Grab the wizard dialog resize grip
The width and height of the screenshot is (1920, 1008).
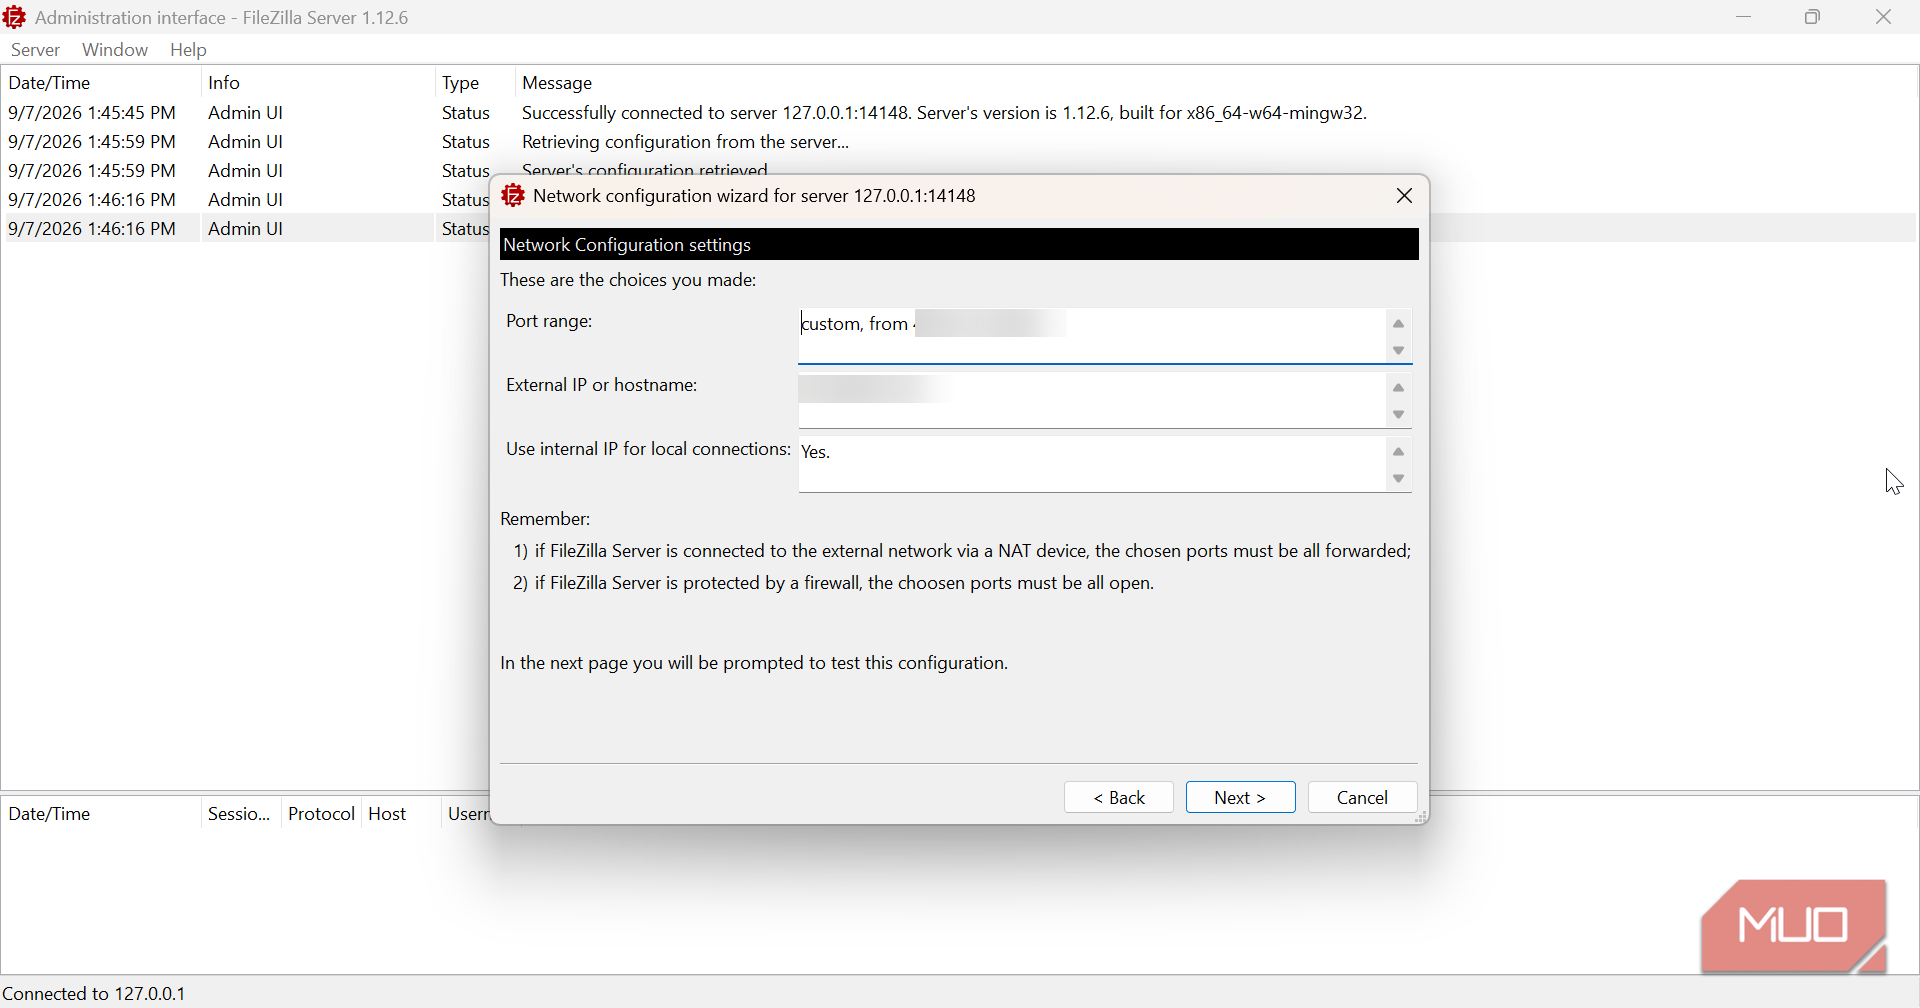pos(1421,817)
